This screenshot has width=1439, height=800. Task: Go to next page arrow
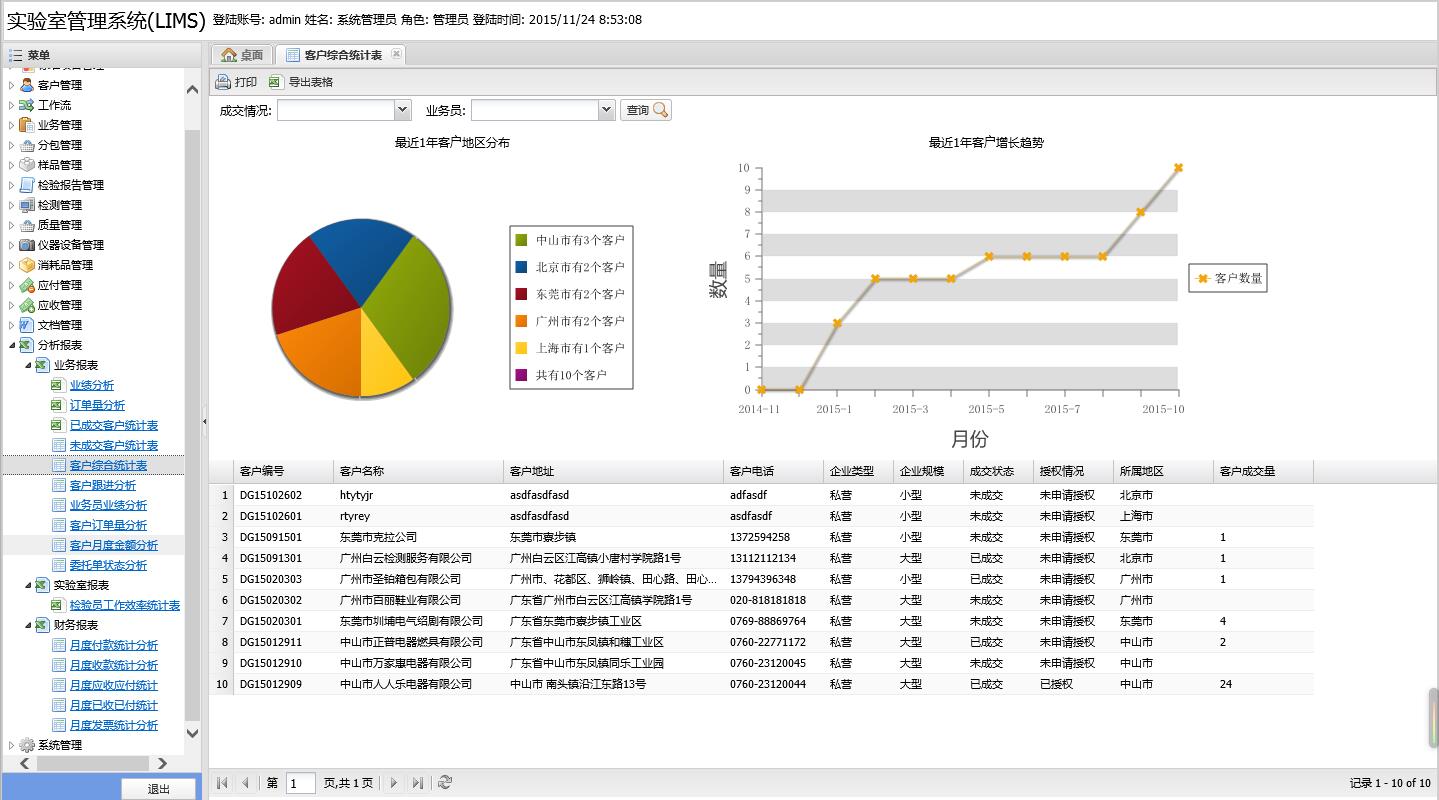tap(393, 783)
